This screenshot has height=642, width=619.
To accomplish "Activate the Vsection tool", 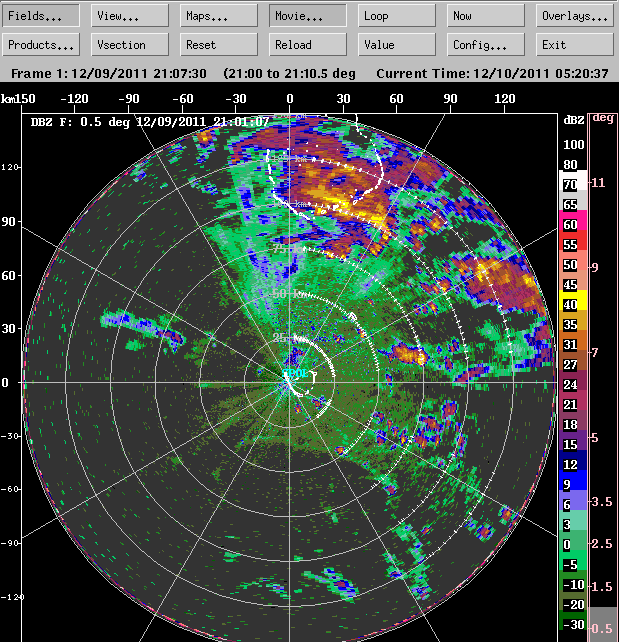I will [130, 44].
